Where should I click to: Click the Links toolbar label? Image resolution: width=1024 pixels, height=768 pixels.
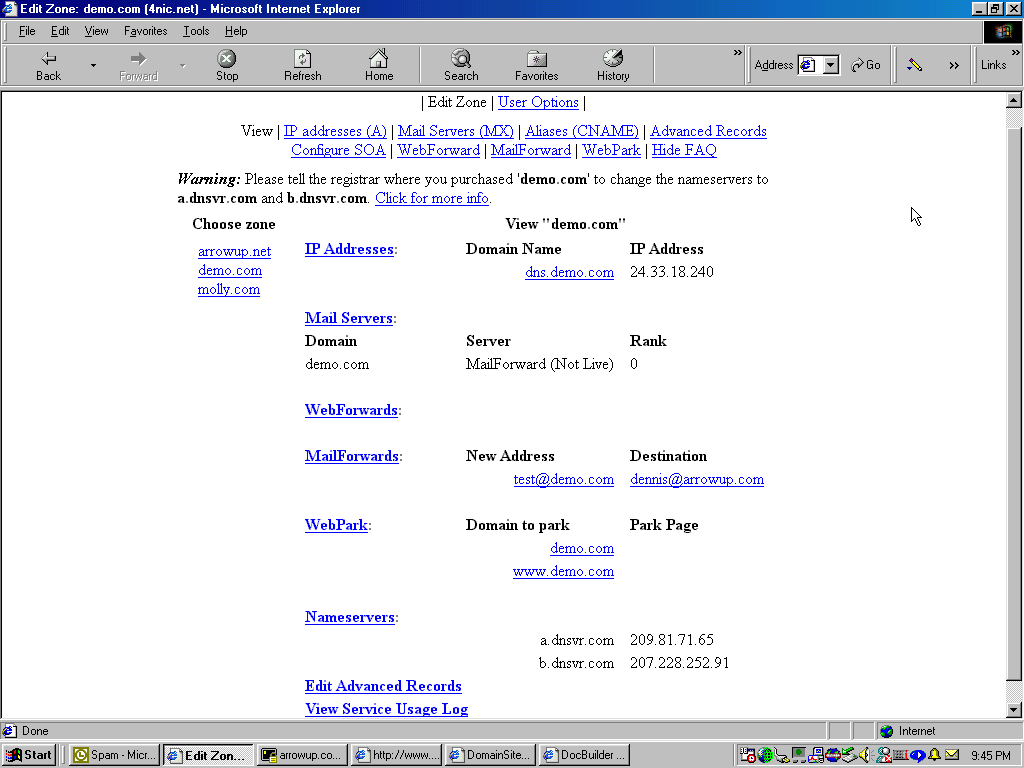tap(993, 65)
